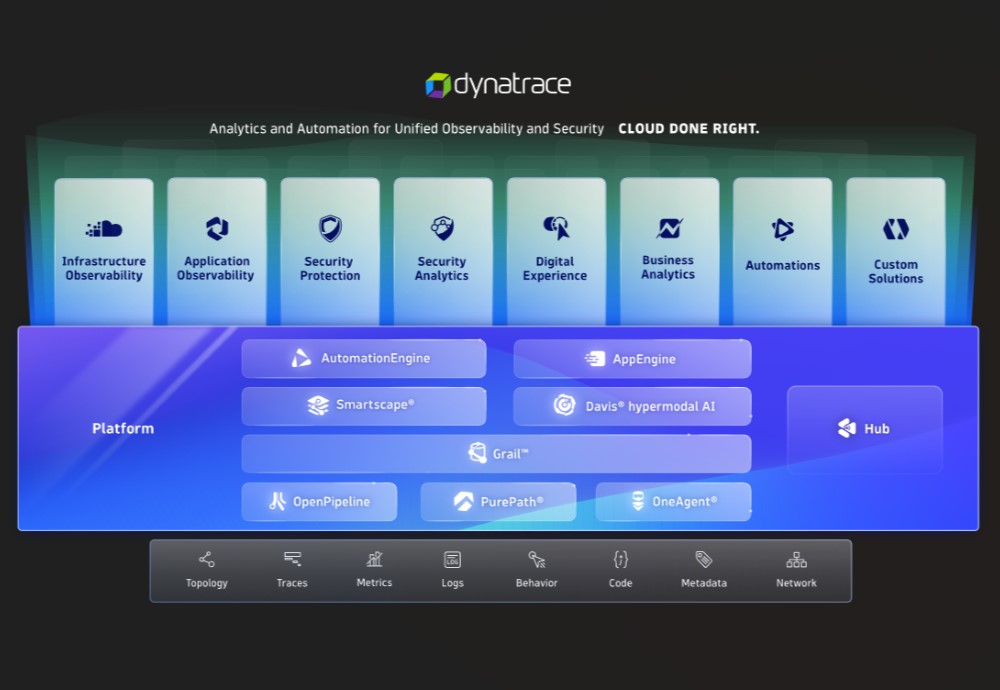Click the OpenPipeline icon
Image resolution: width=1000 pixels, height=690 pixels.
pyautogui.click(x=277, y=501)
